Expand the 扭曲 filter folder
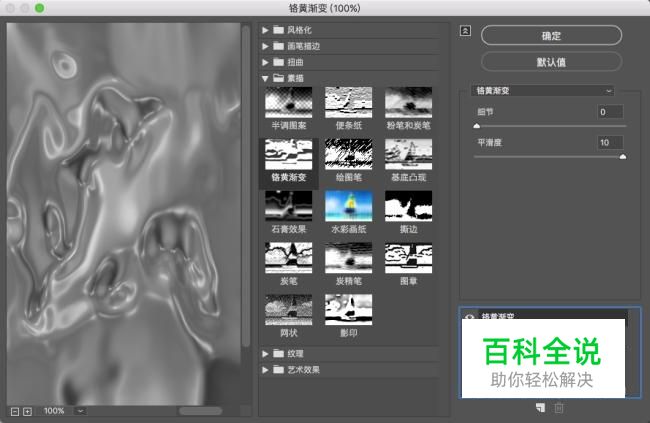Image resolution: width=650 pixels, height=423 pixels. coord(265,62)
